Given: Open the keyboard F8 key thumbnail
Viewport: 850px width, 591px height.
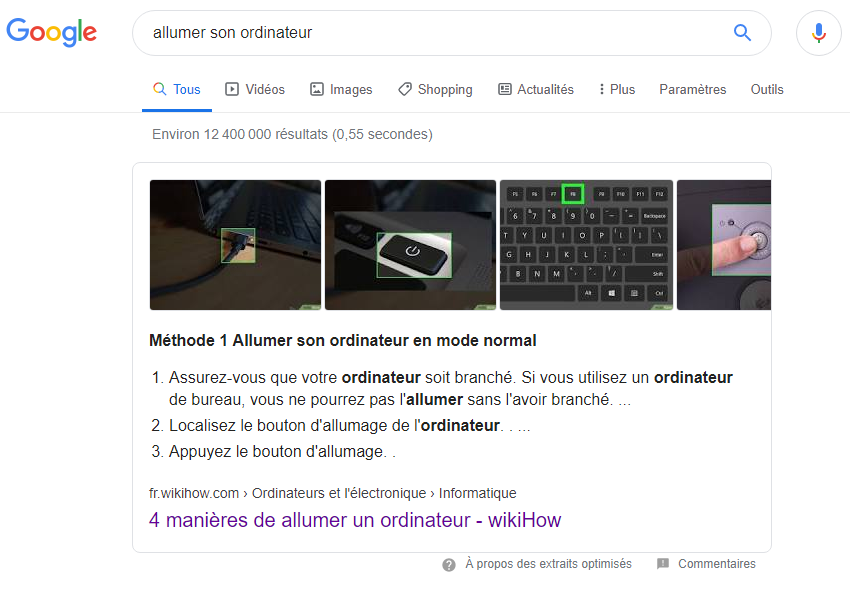Looking at the screenshot, I should click(586, 245).
